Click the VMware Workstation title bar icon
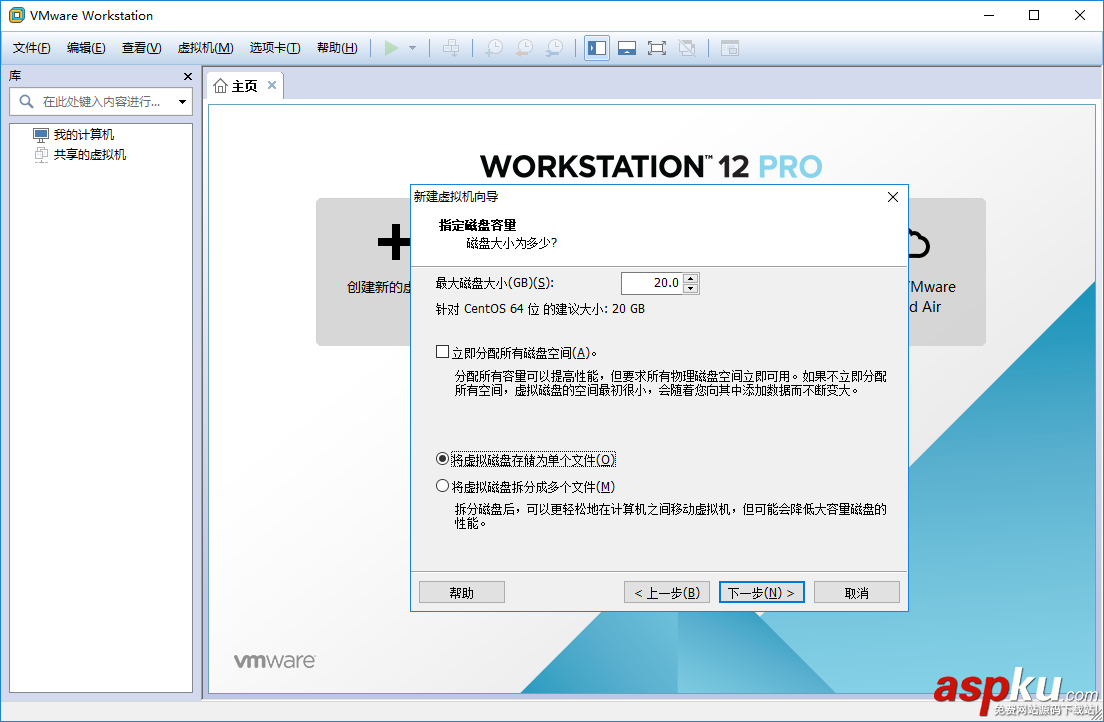The height and width of the screenshot is (722, 1104). (x=16, y=15)
